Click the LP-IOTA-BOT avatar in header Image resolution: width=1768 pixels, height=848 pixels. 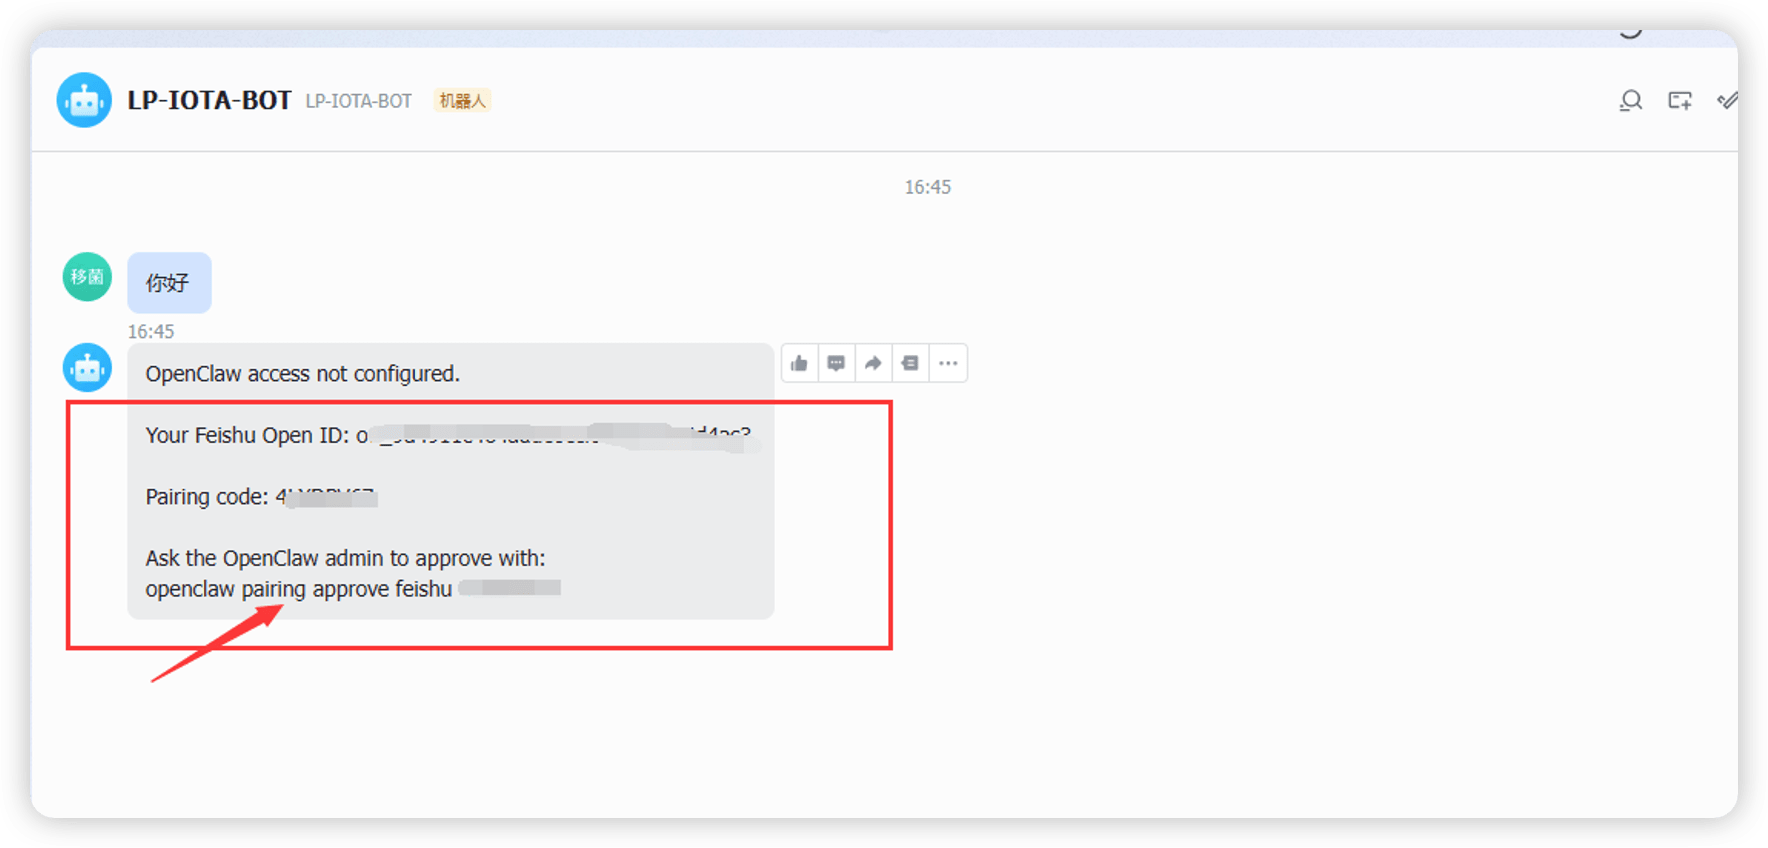point(84,100)
